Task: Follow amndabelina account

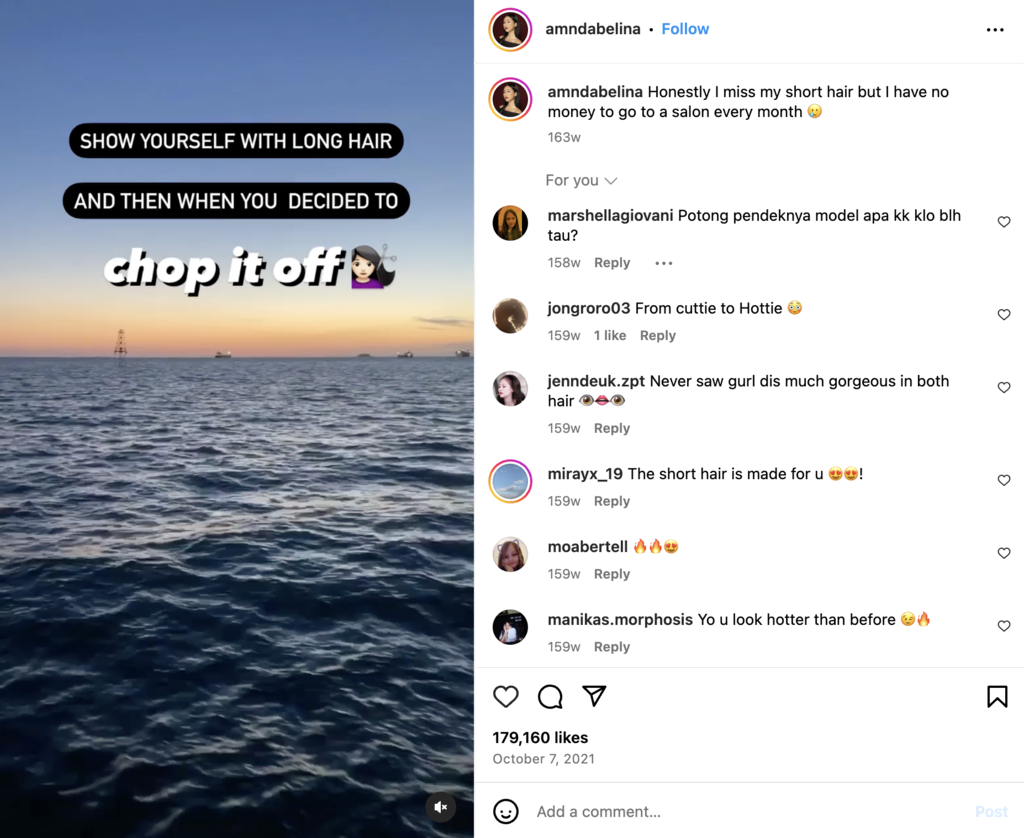Action: (685, 29)
